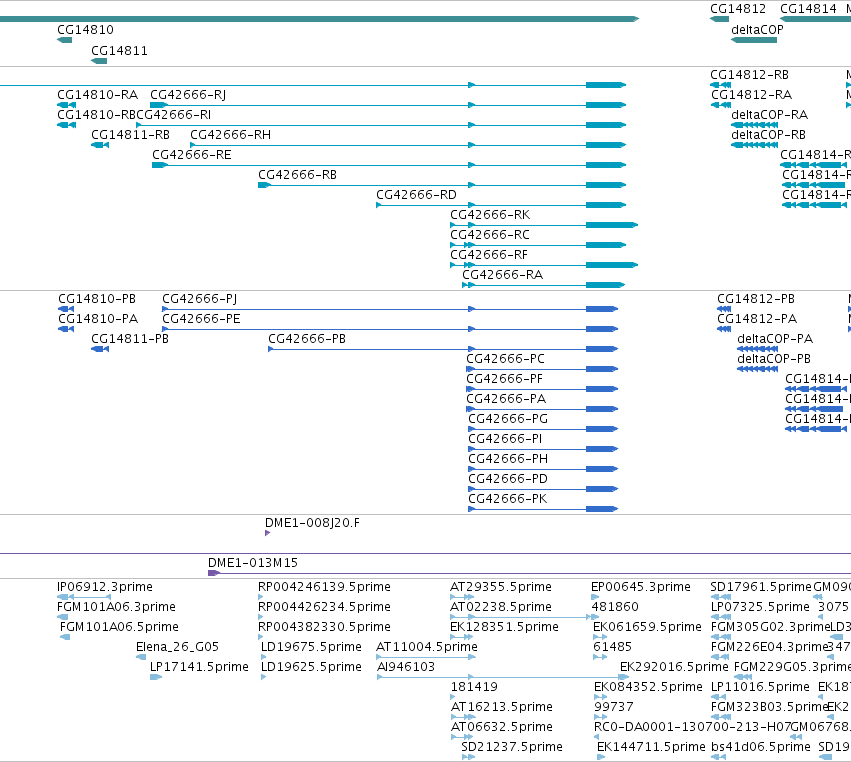Click the CG14811-PB protein label

coord(130,339)
